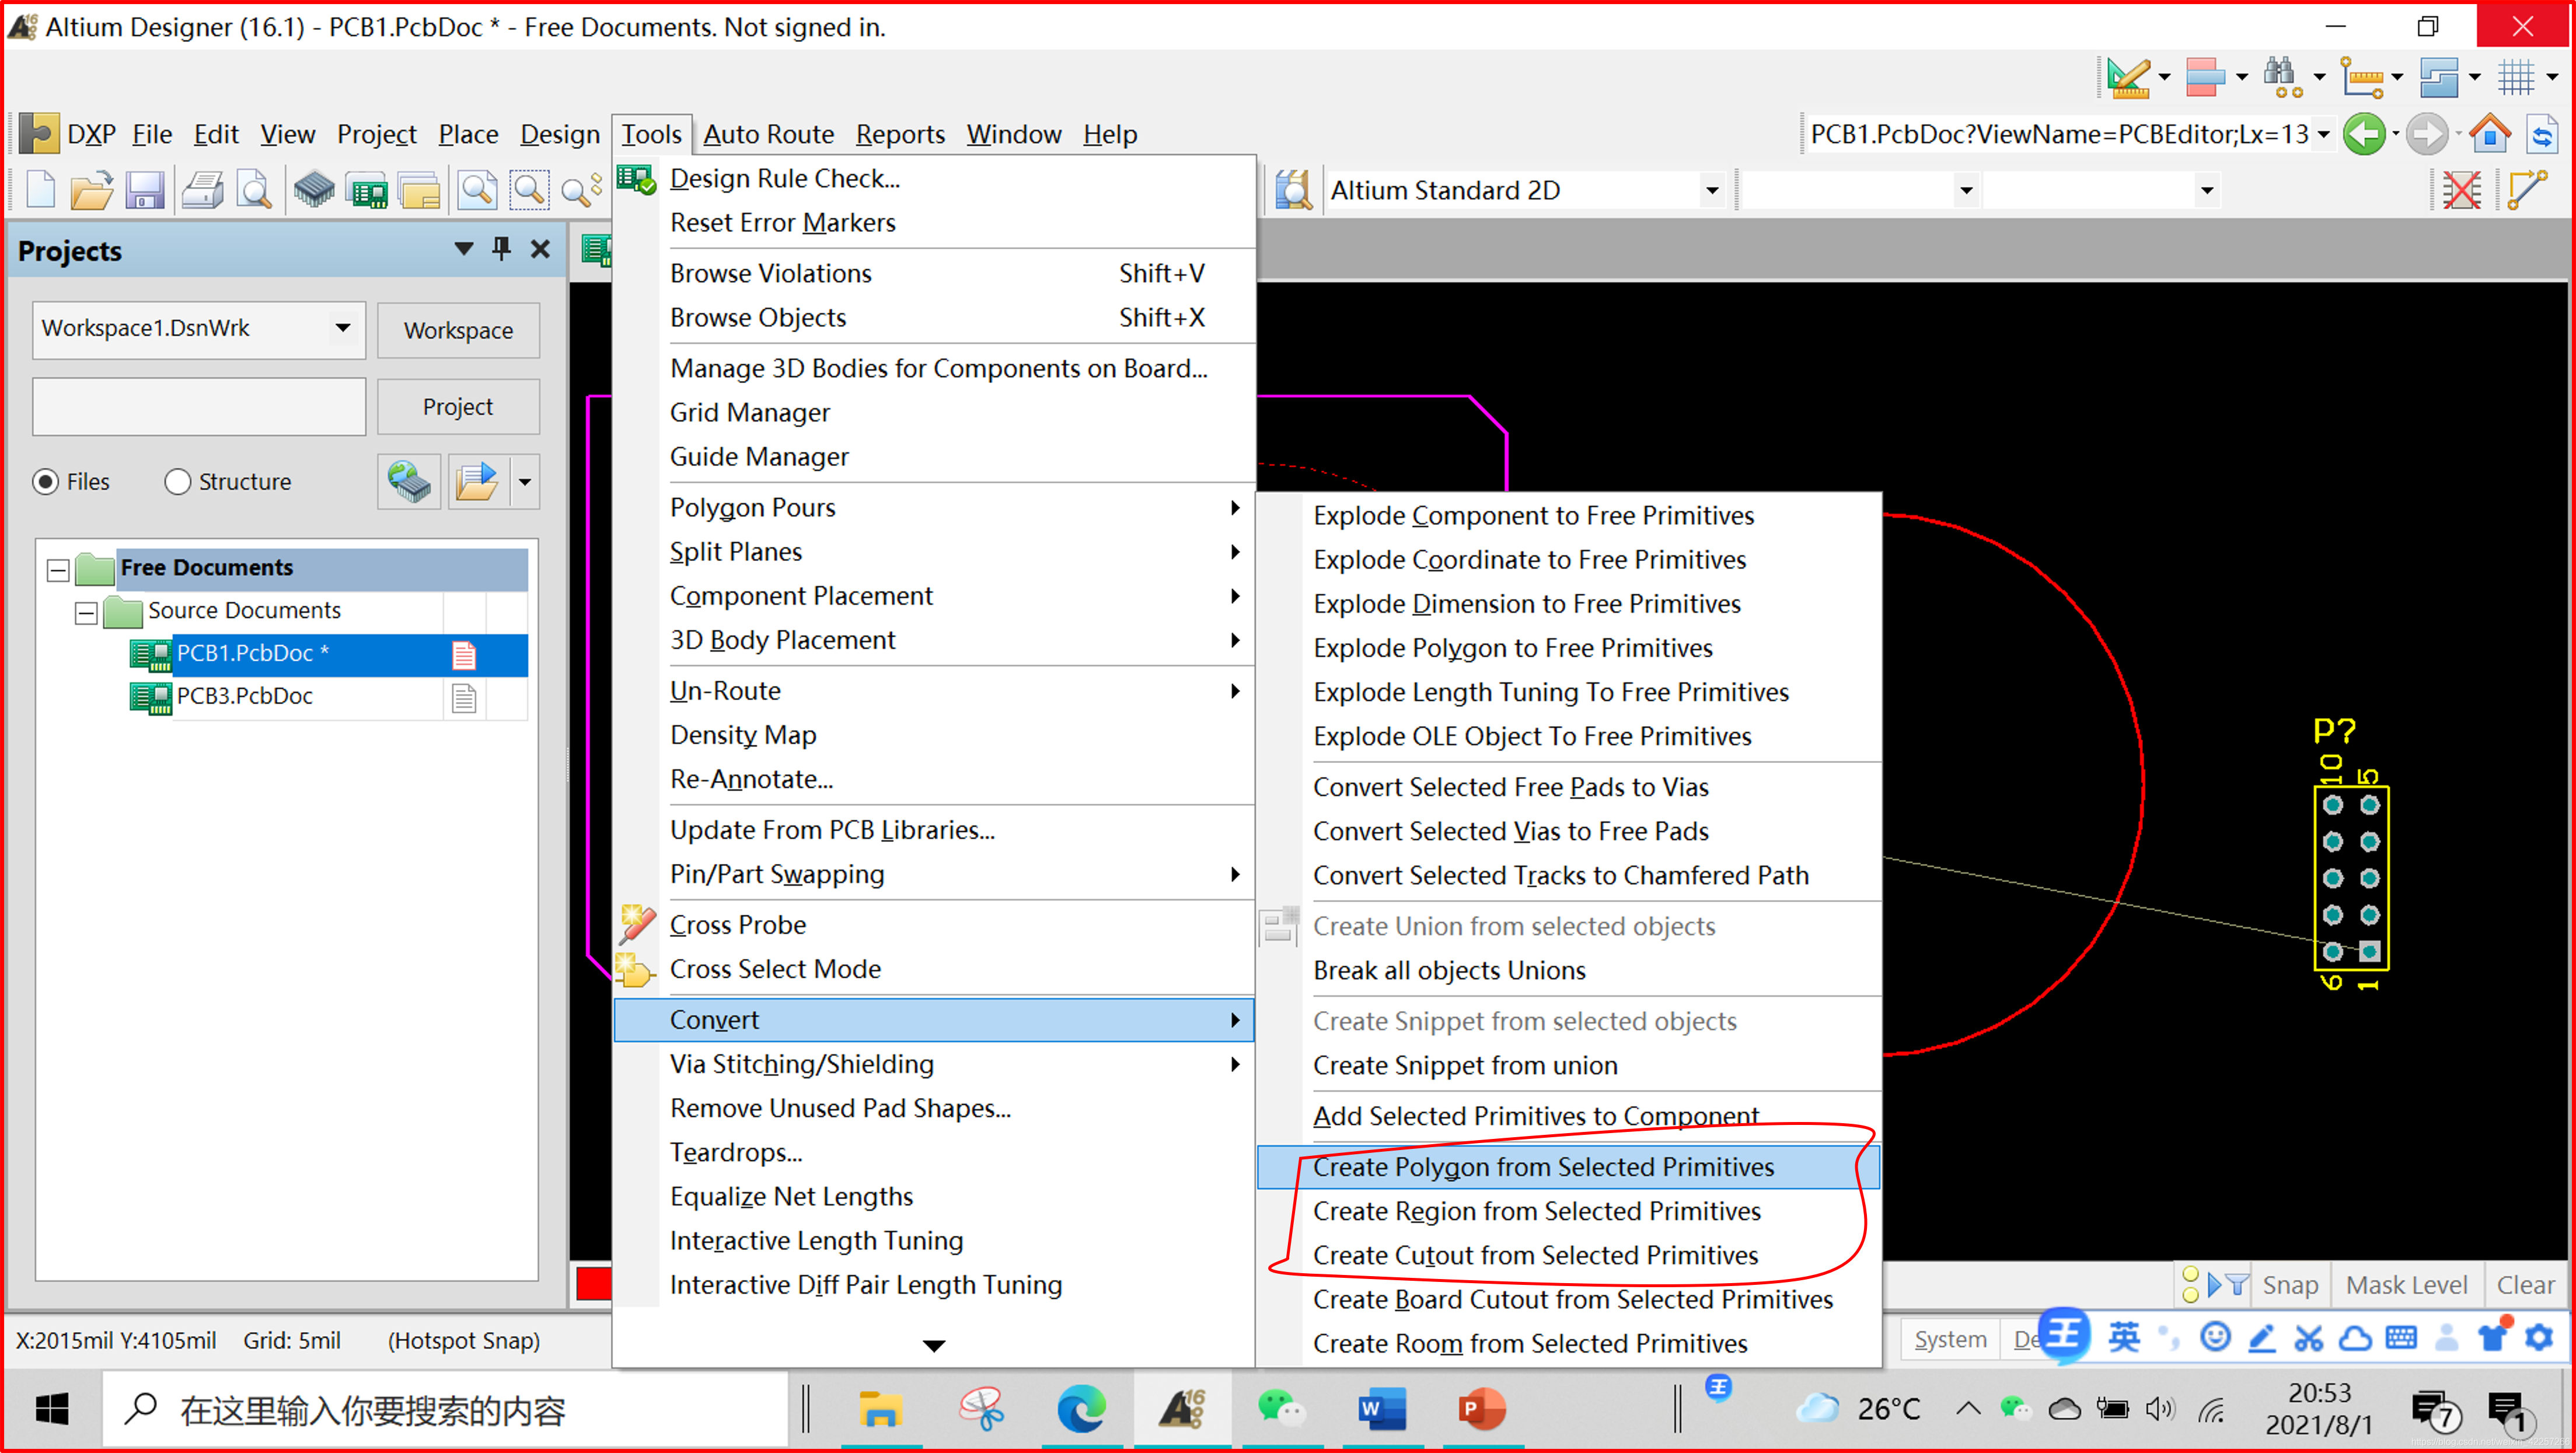Click the Cross Probe icon
This screenshot has width=2576, height=1453.
click(636, 925)
